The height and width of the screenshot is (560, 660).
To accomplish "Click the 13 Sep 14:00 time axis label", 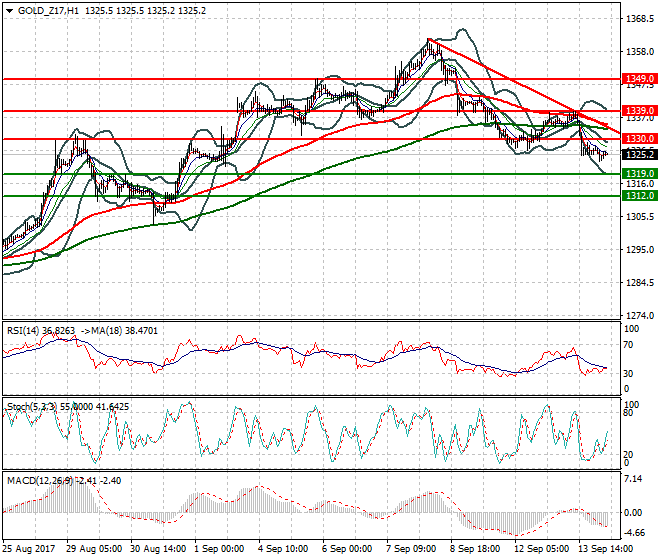I will 606,549.
